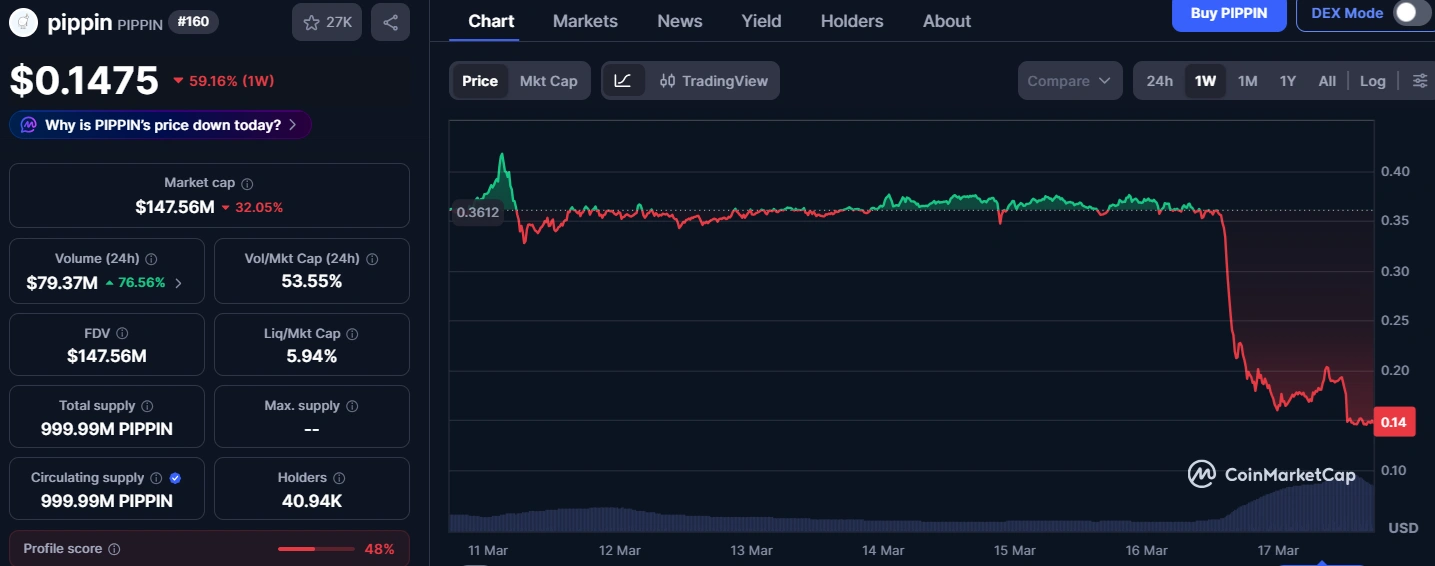Click the 5.94% Liq/Mkt Cap value
The height and width of the screenshot is (566, 1435).
(x=312, y=356)
